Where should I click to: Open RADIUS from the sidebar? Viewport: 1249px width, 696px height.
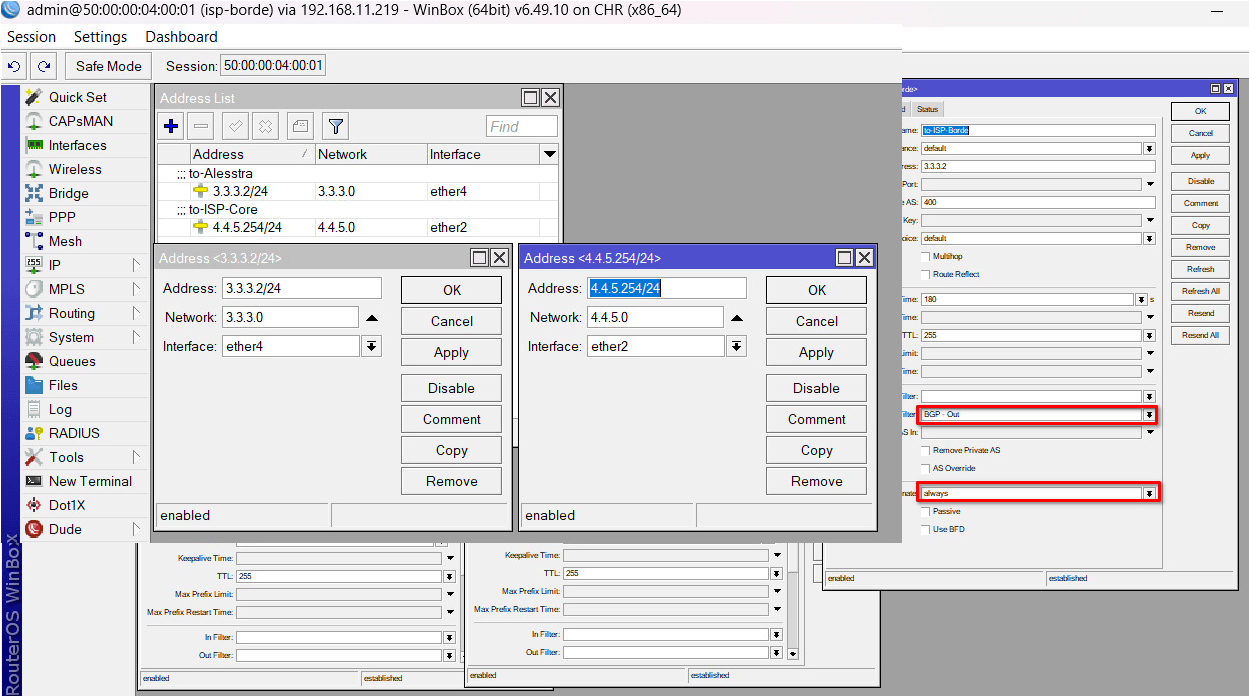pos(74,433)
